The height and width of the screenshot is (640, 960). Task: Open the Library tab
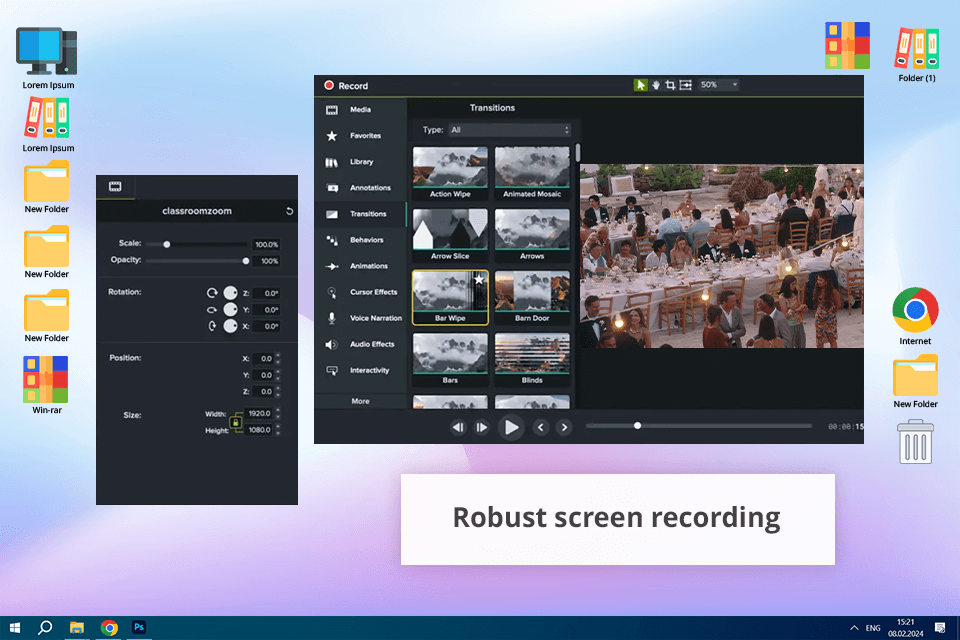pos(360,162)
